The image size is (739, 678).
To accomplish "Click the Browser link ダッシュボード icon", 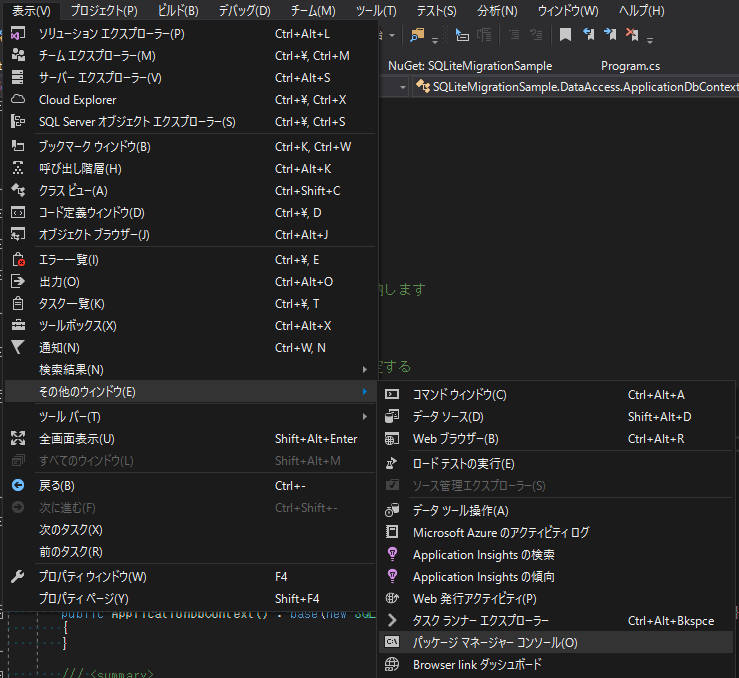I will tap(392, 664).
